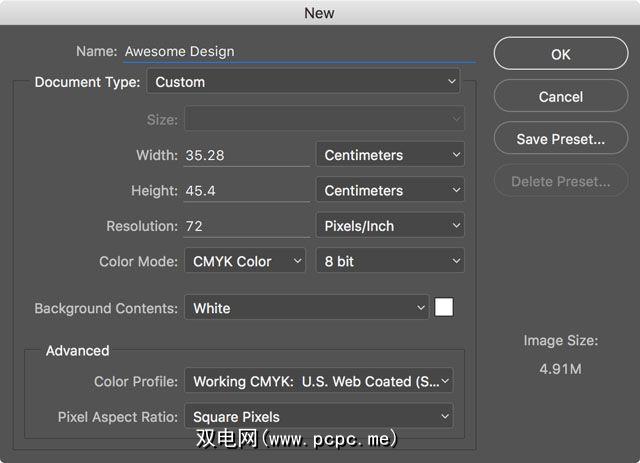Click the greyed-out Size dropdown
This screenshot has width=640, height=463.
323,120
